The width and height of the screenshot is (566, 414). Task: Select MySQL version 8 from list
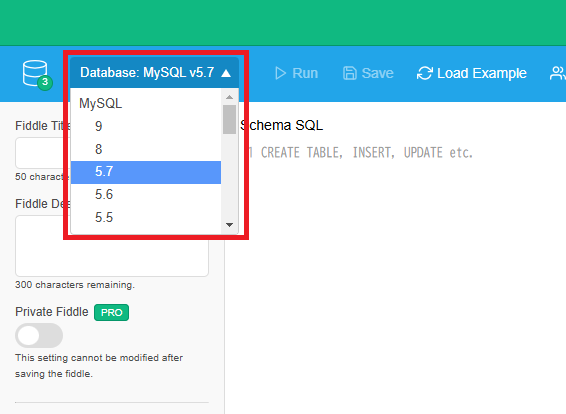(146, 149)
